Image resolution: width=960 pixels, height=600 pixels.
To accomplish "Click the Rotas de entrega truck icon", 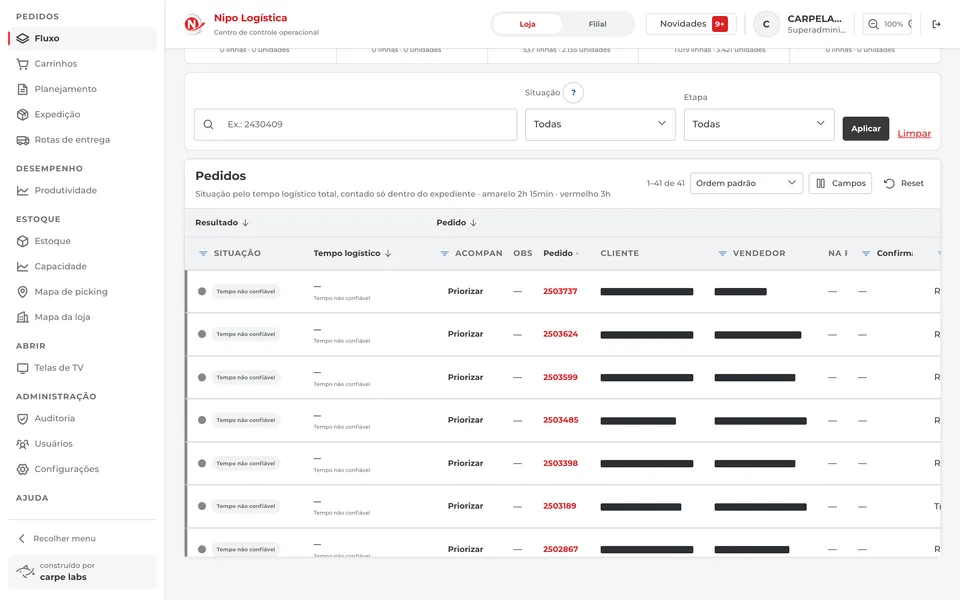I will pyautogui.click(x=23, y=140).
